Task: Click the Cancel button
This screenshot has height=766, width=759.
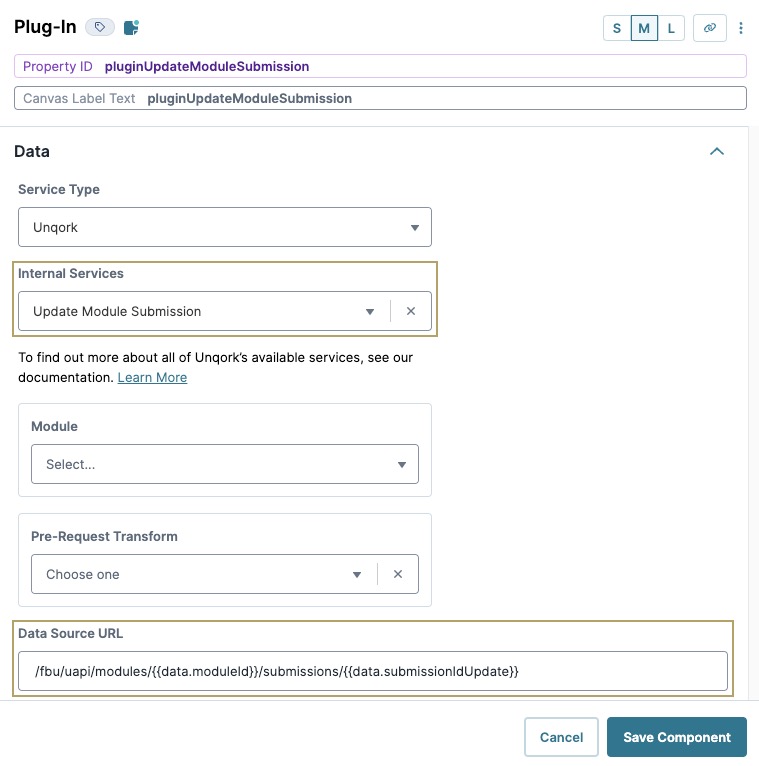Action: pyautogui.click(x=561, y=737)
